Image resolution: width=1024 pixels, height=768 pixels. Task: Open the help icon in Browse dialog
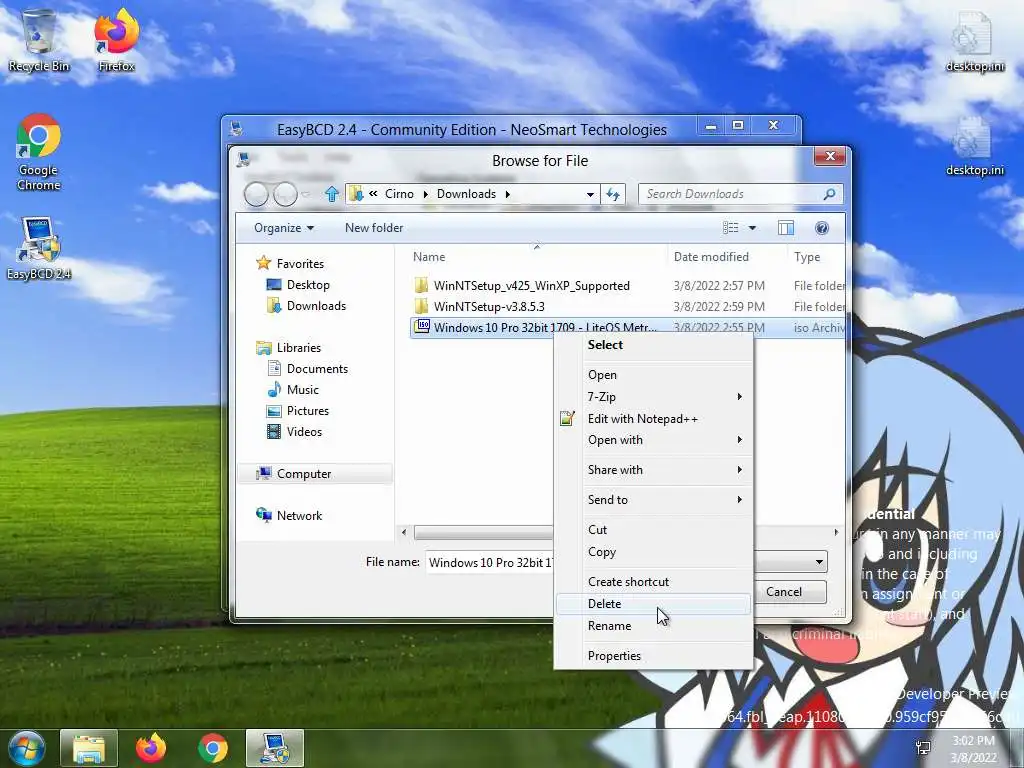coord(822,228)
